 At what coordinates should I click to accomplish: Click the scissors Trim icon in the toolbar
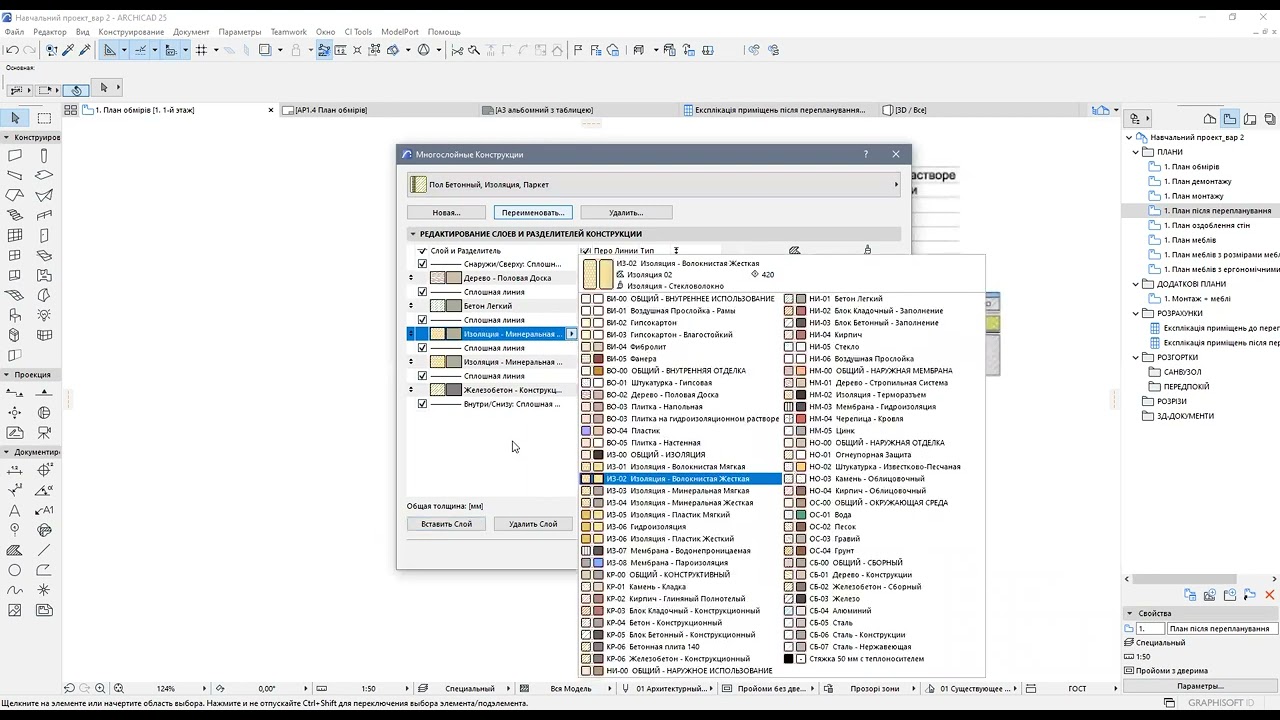[x=457, y=50]
